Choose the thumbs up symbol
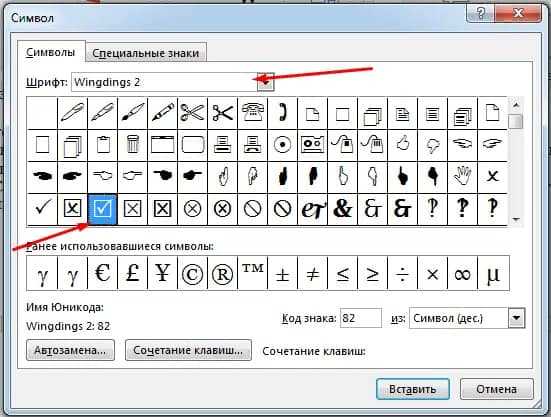551x417 pixels. [402, 145]
